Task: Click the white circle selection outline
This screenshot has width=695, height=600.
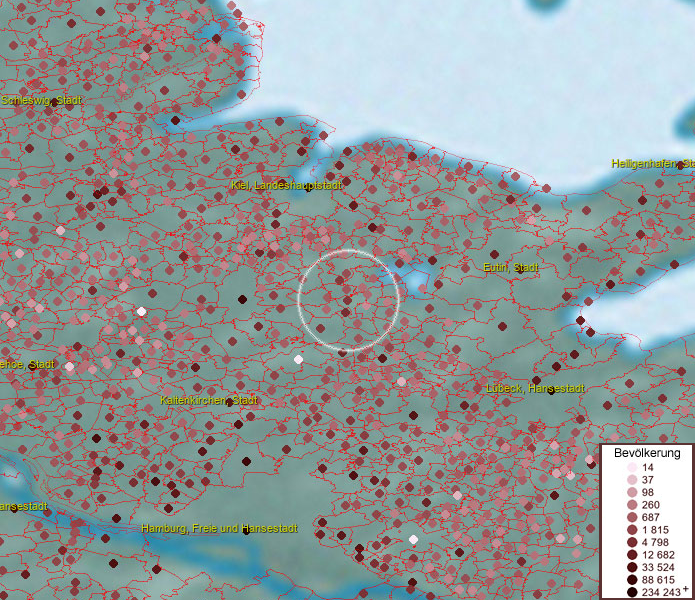Action: pyautogui.click(x=349, y=300)
